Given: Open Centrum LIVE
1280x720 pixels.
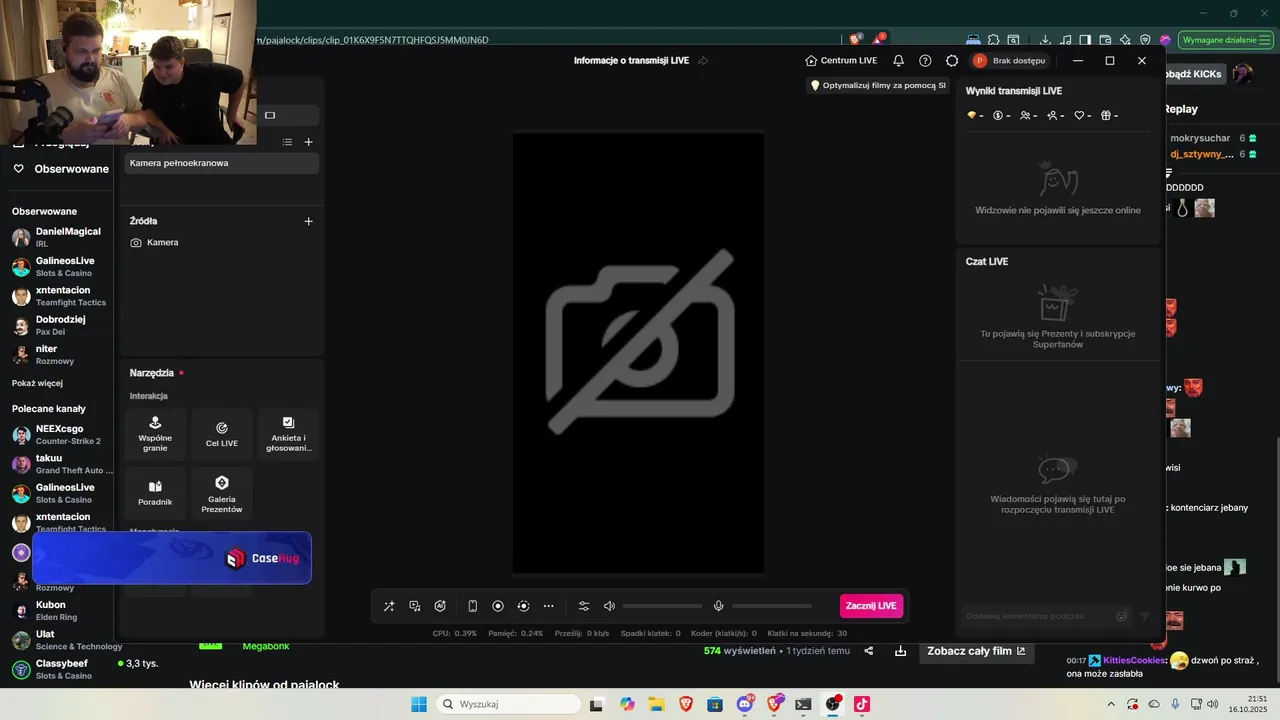Looking at the screenshot, I should click(841, 61).
